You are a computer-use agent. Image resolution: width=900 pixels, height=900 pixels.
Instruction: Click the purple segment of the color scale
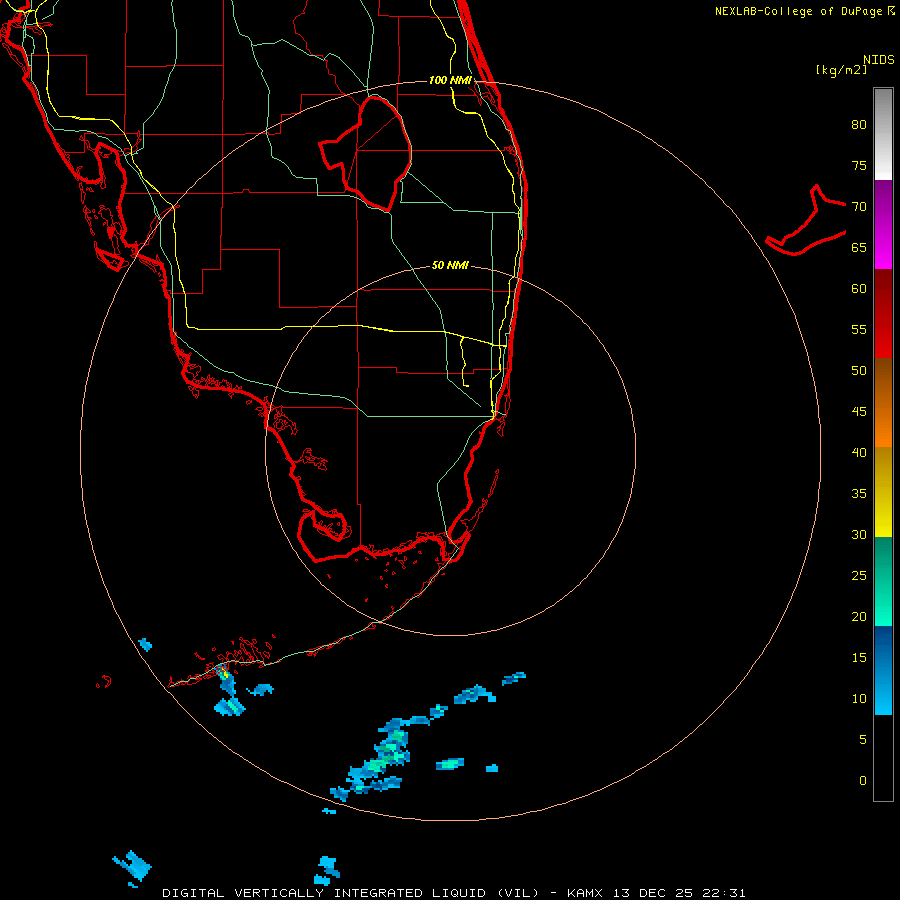883,224
